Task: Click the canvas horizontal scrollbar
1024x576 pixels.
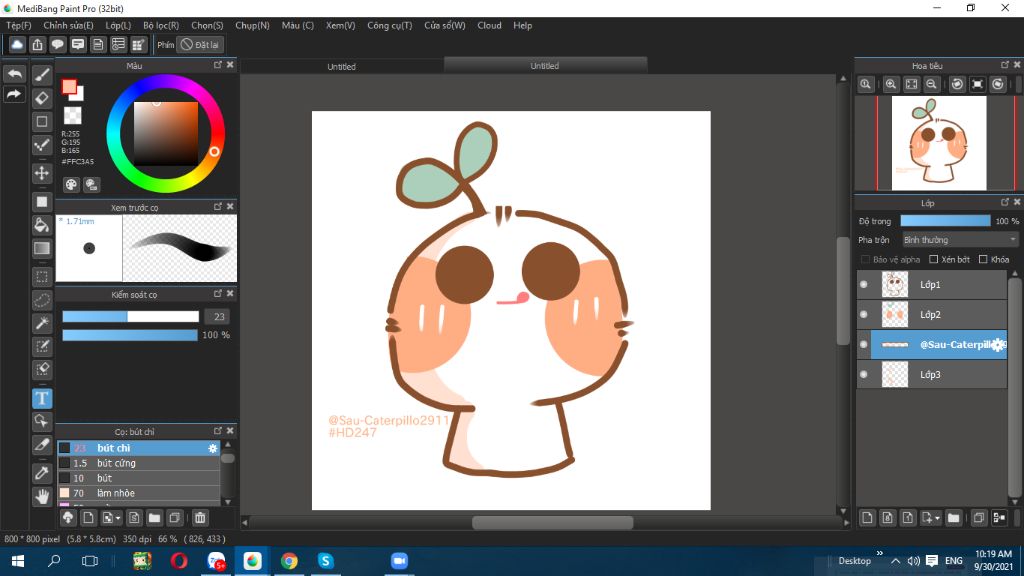Action: tap(552, 522)
